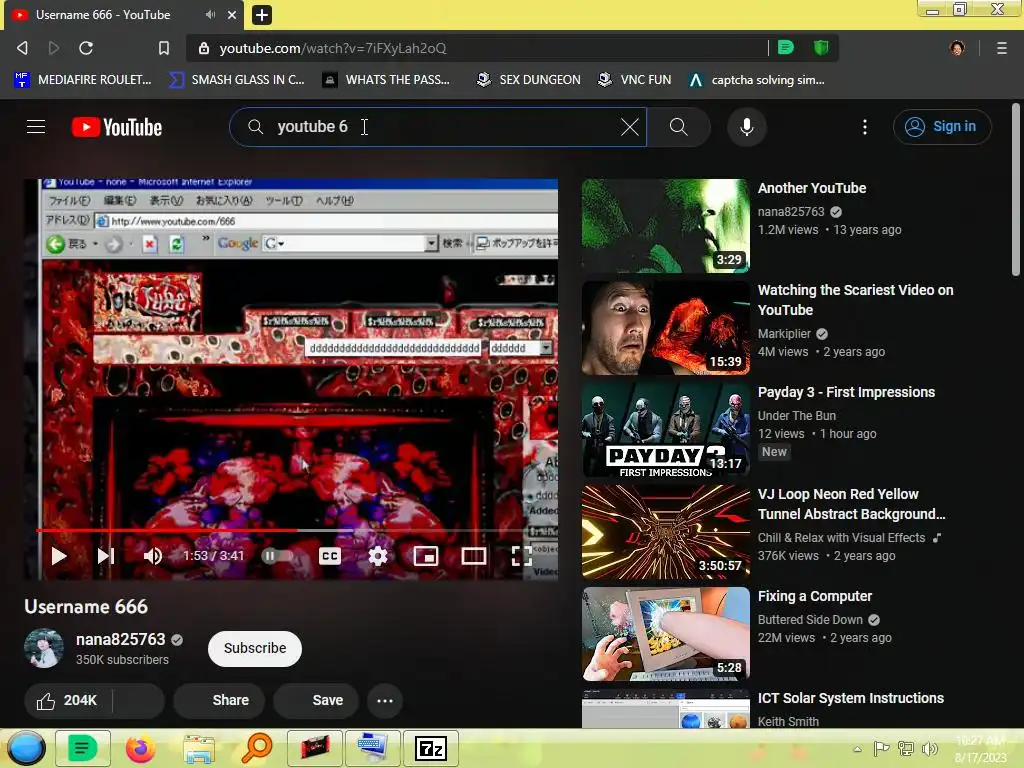Viewport: 1024px width, 768px height.
Task: Open file explorer folder in taskbar
Action: pos(199,748)
